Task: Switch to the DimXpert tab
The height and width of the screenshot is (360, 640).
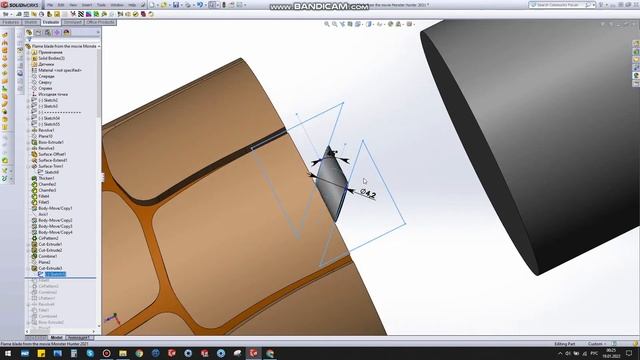Action: tap(73, 22)
